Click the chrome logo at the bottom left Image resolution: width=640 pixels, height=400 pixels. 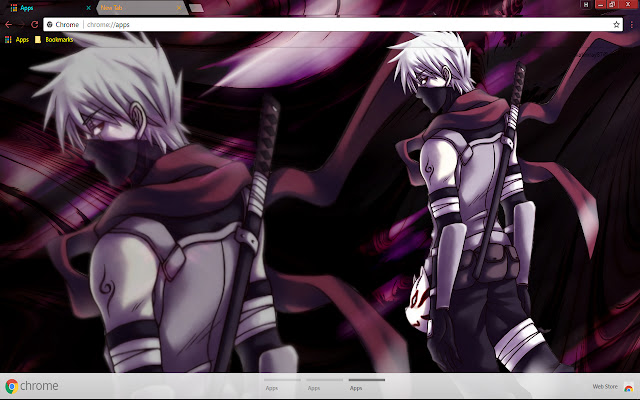tap(32, 386)
